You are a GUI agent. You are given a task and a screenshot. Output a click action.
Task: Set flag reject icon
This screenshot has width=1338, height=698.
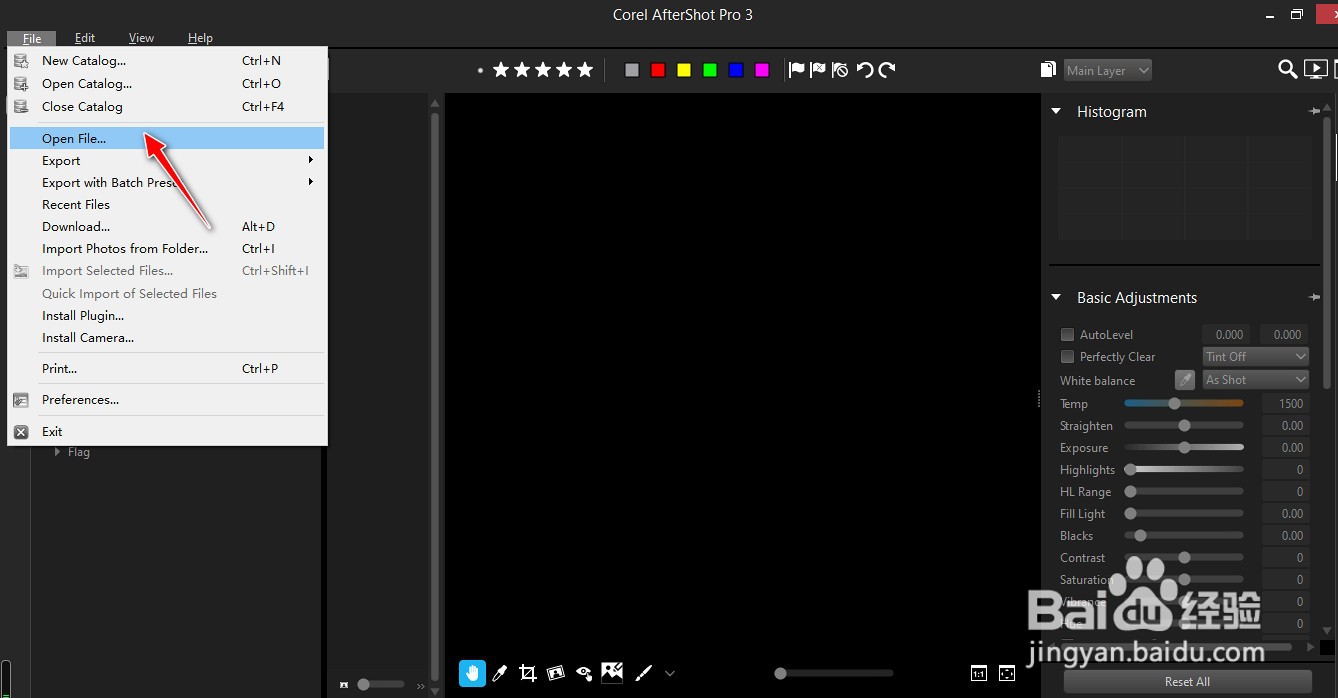[818, 70]
